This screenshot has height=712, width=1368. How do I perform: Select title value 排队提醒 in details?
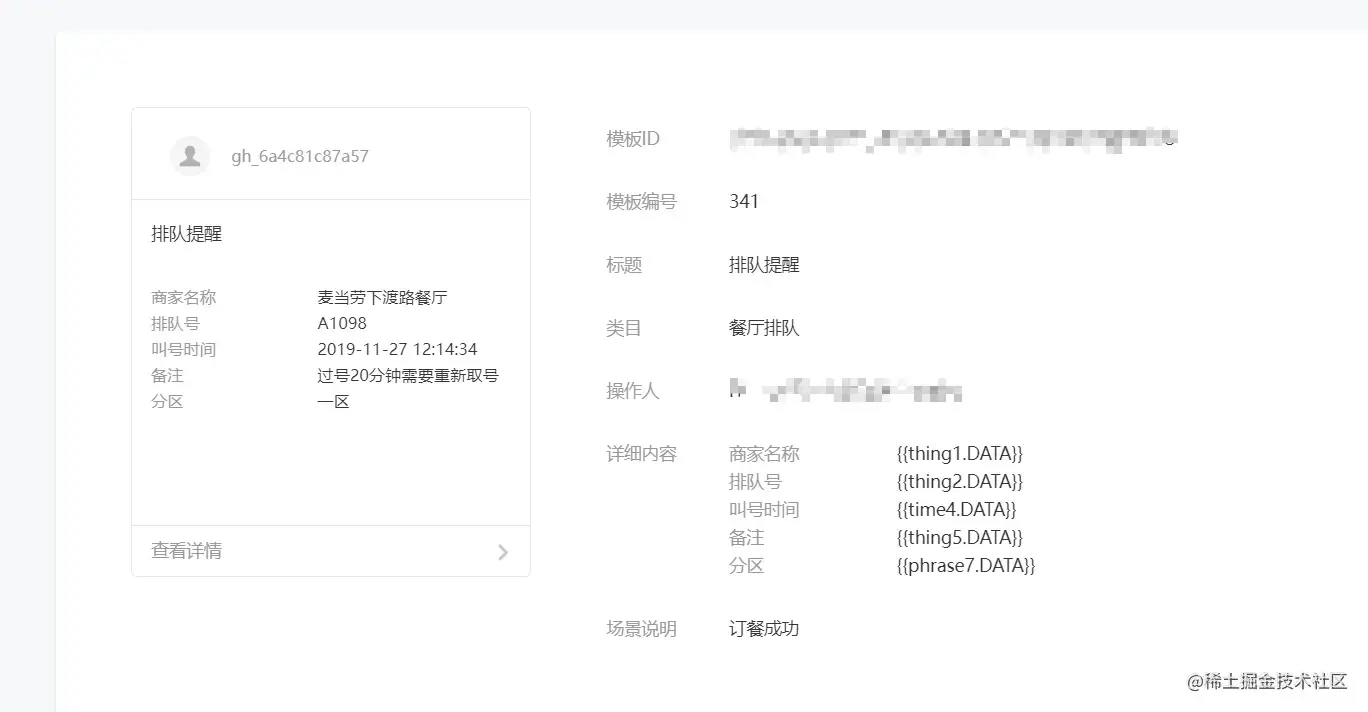(764, 265)
